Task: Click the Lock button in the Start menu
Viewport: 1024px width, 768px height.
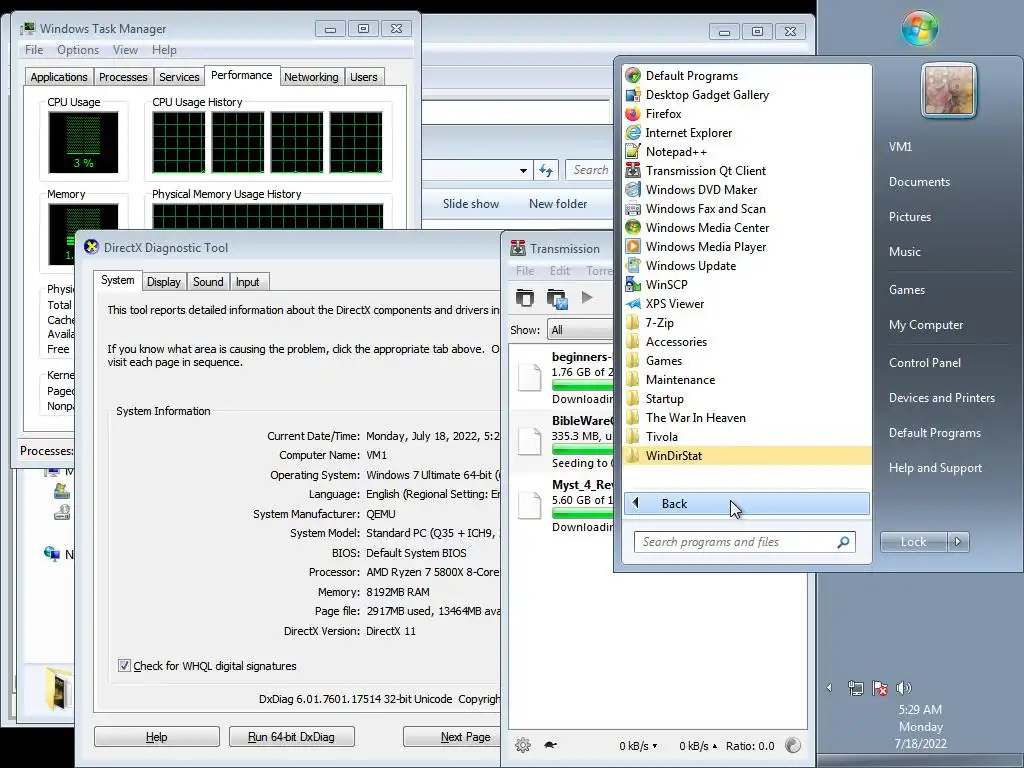Action: (x=914, y=541)
